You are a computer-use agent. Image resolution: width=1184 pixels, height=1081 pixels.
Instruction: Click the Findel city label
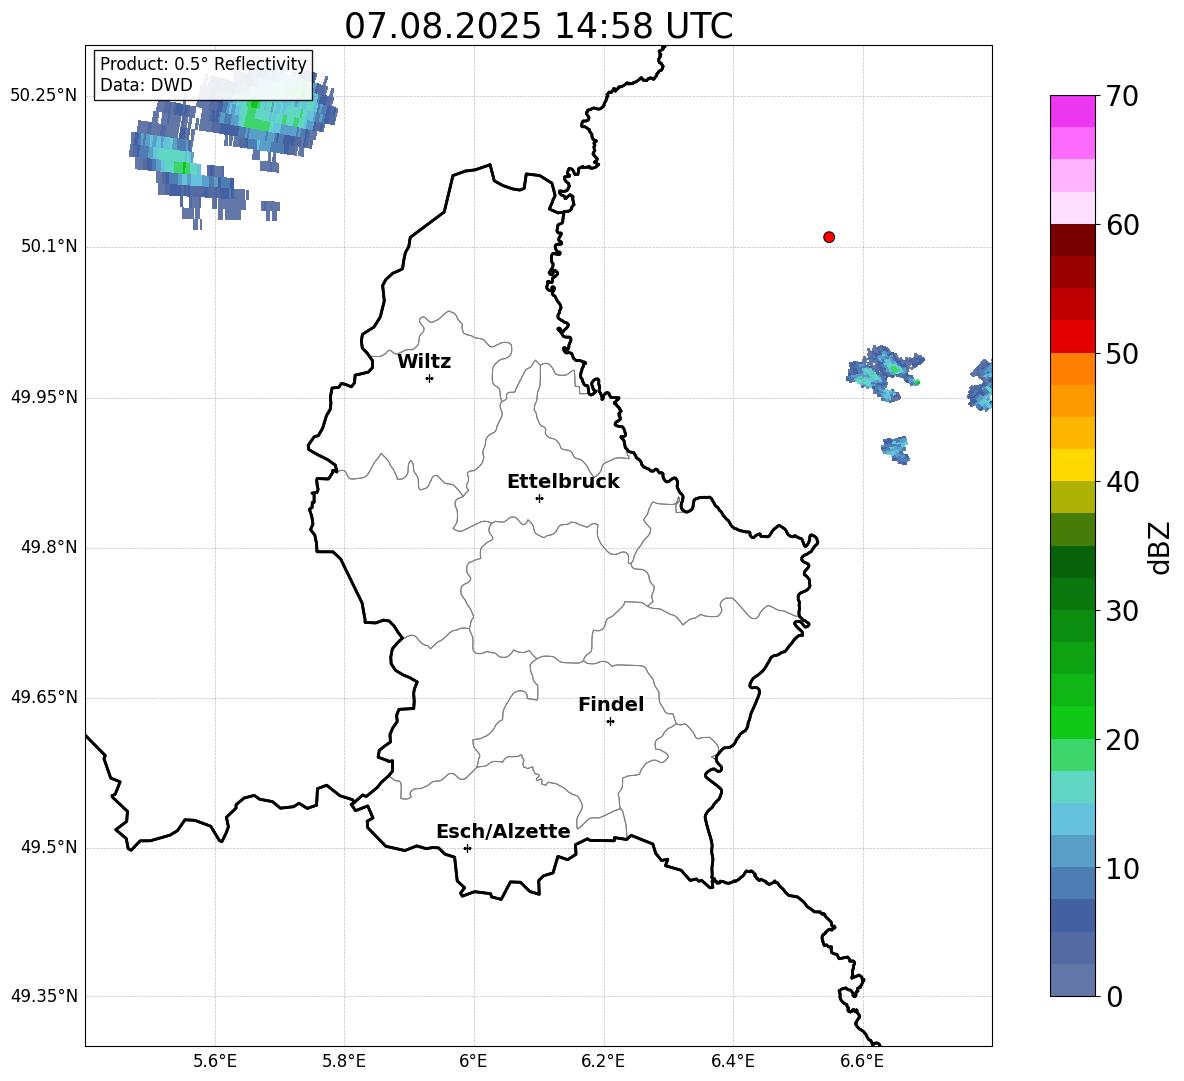(x=611, y=704)
